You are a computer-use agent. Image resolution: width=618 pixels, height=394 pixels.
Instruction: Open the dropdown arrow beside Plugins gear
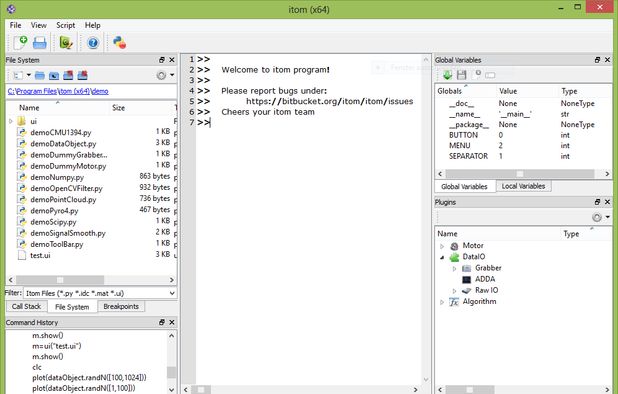click(x=608, y=217)
